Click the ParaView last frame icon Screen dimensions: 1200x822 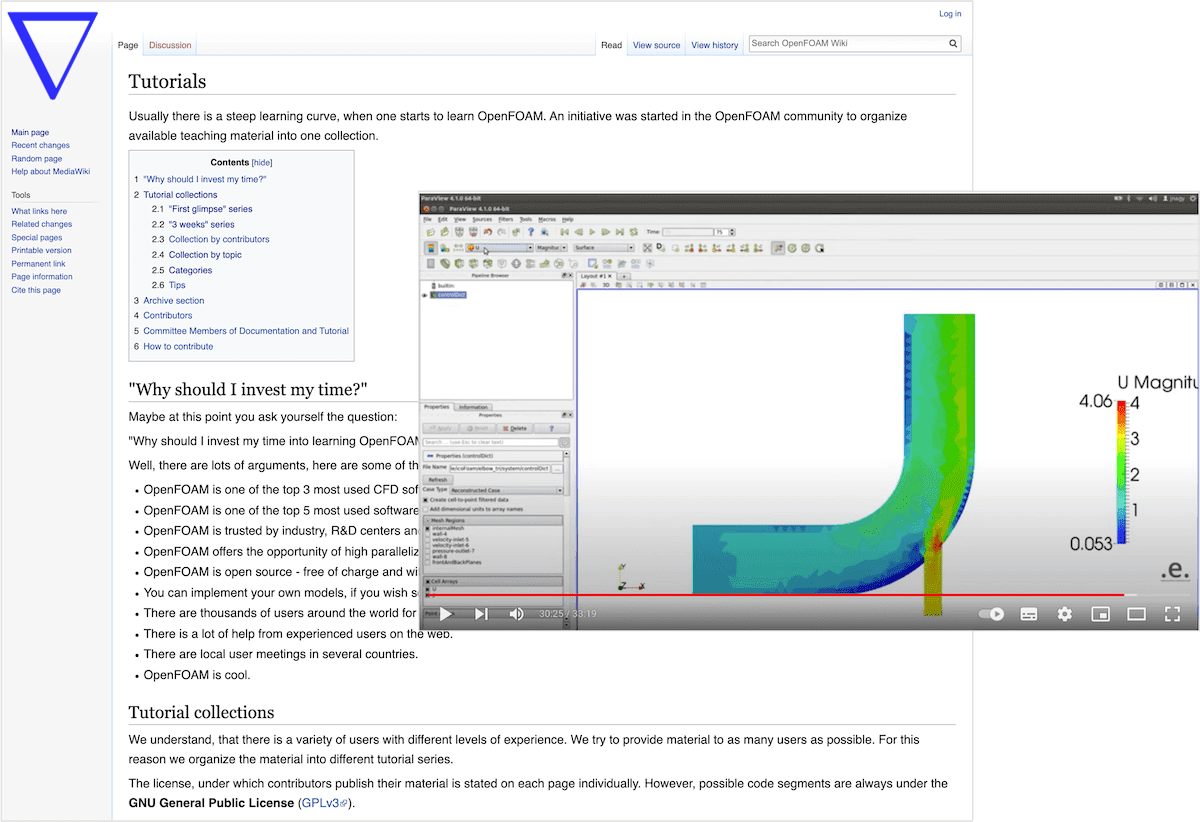620,232
